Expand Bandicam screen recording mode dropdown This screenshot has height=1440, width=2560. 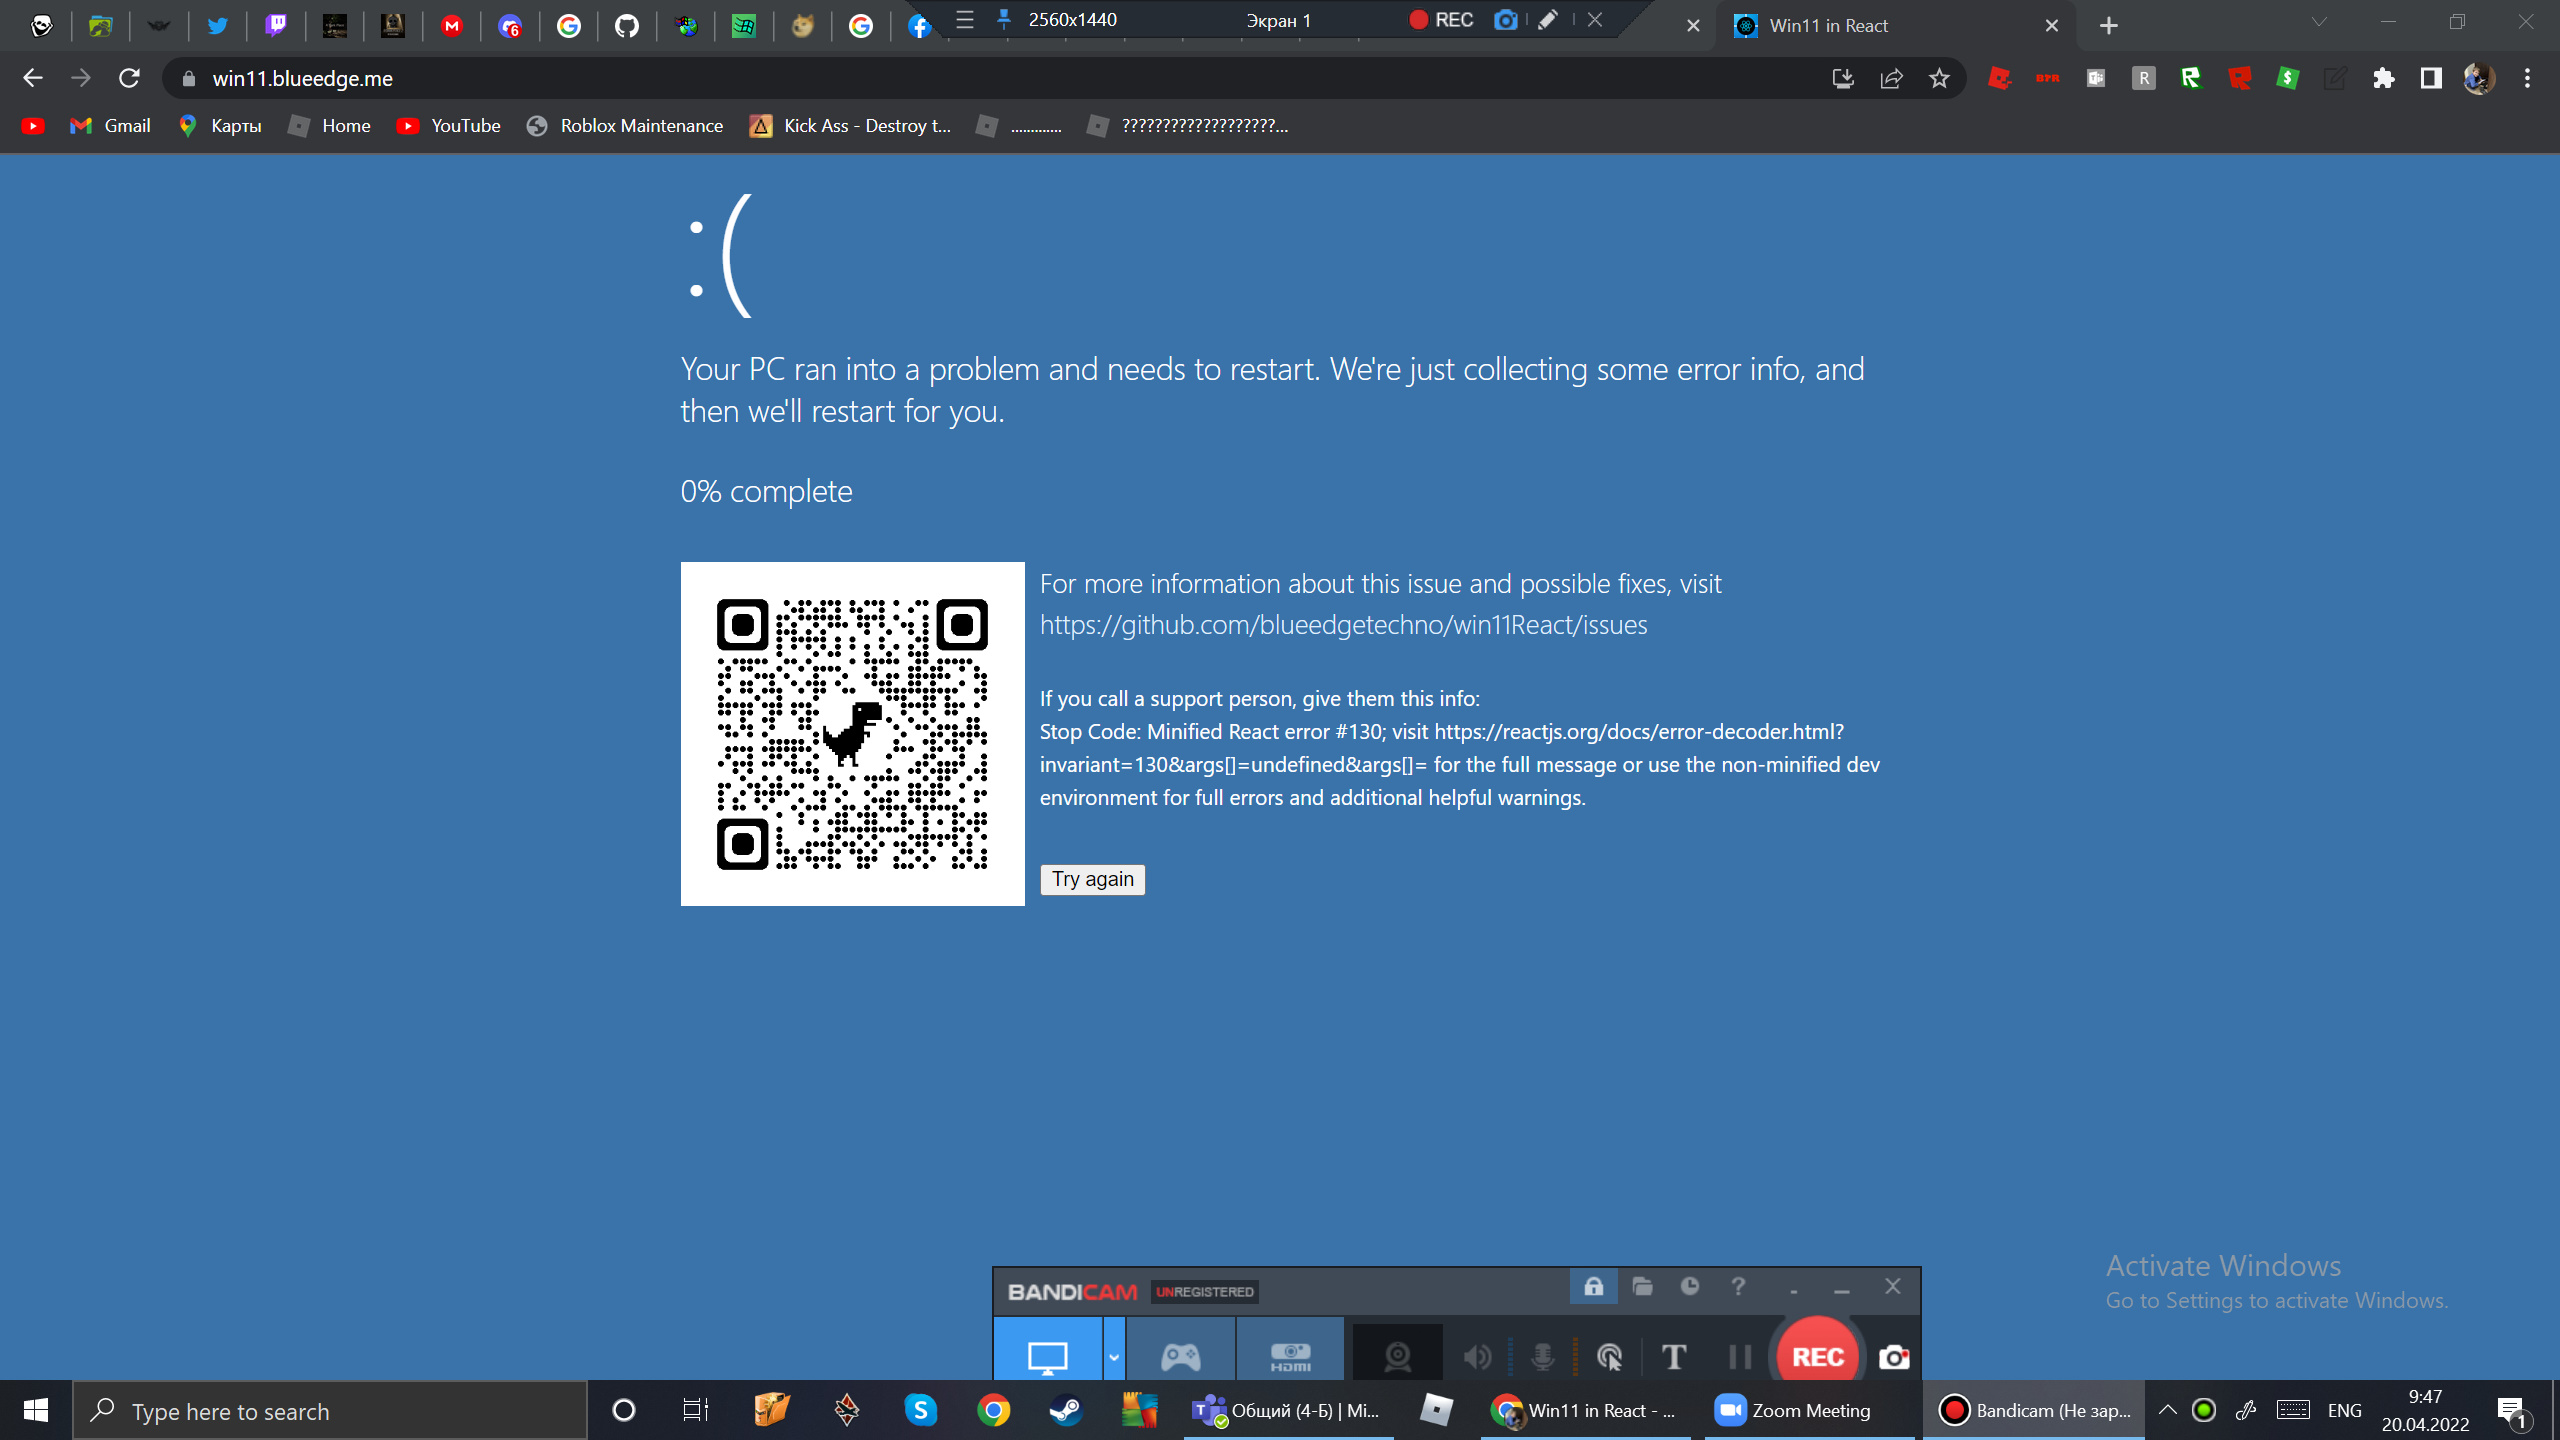pyautogui.click(x=1113, y=1357)
